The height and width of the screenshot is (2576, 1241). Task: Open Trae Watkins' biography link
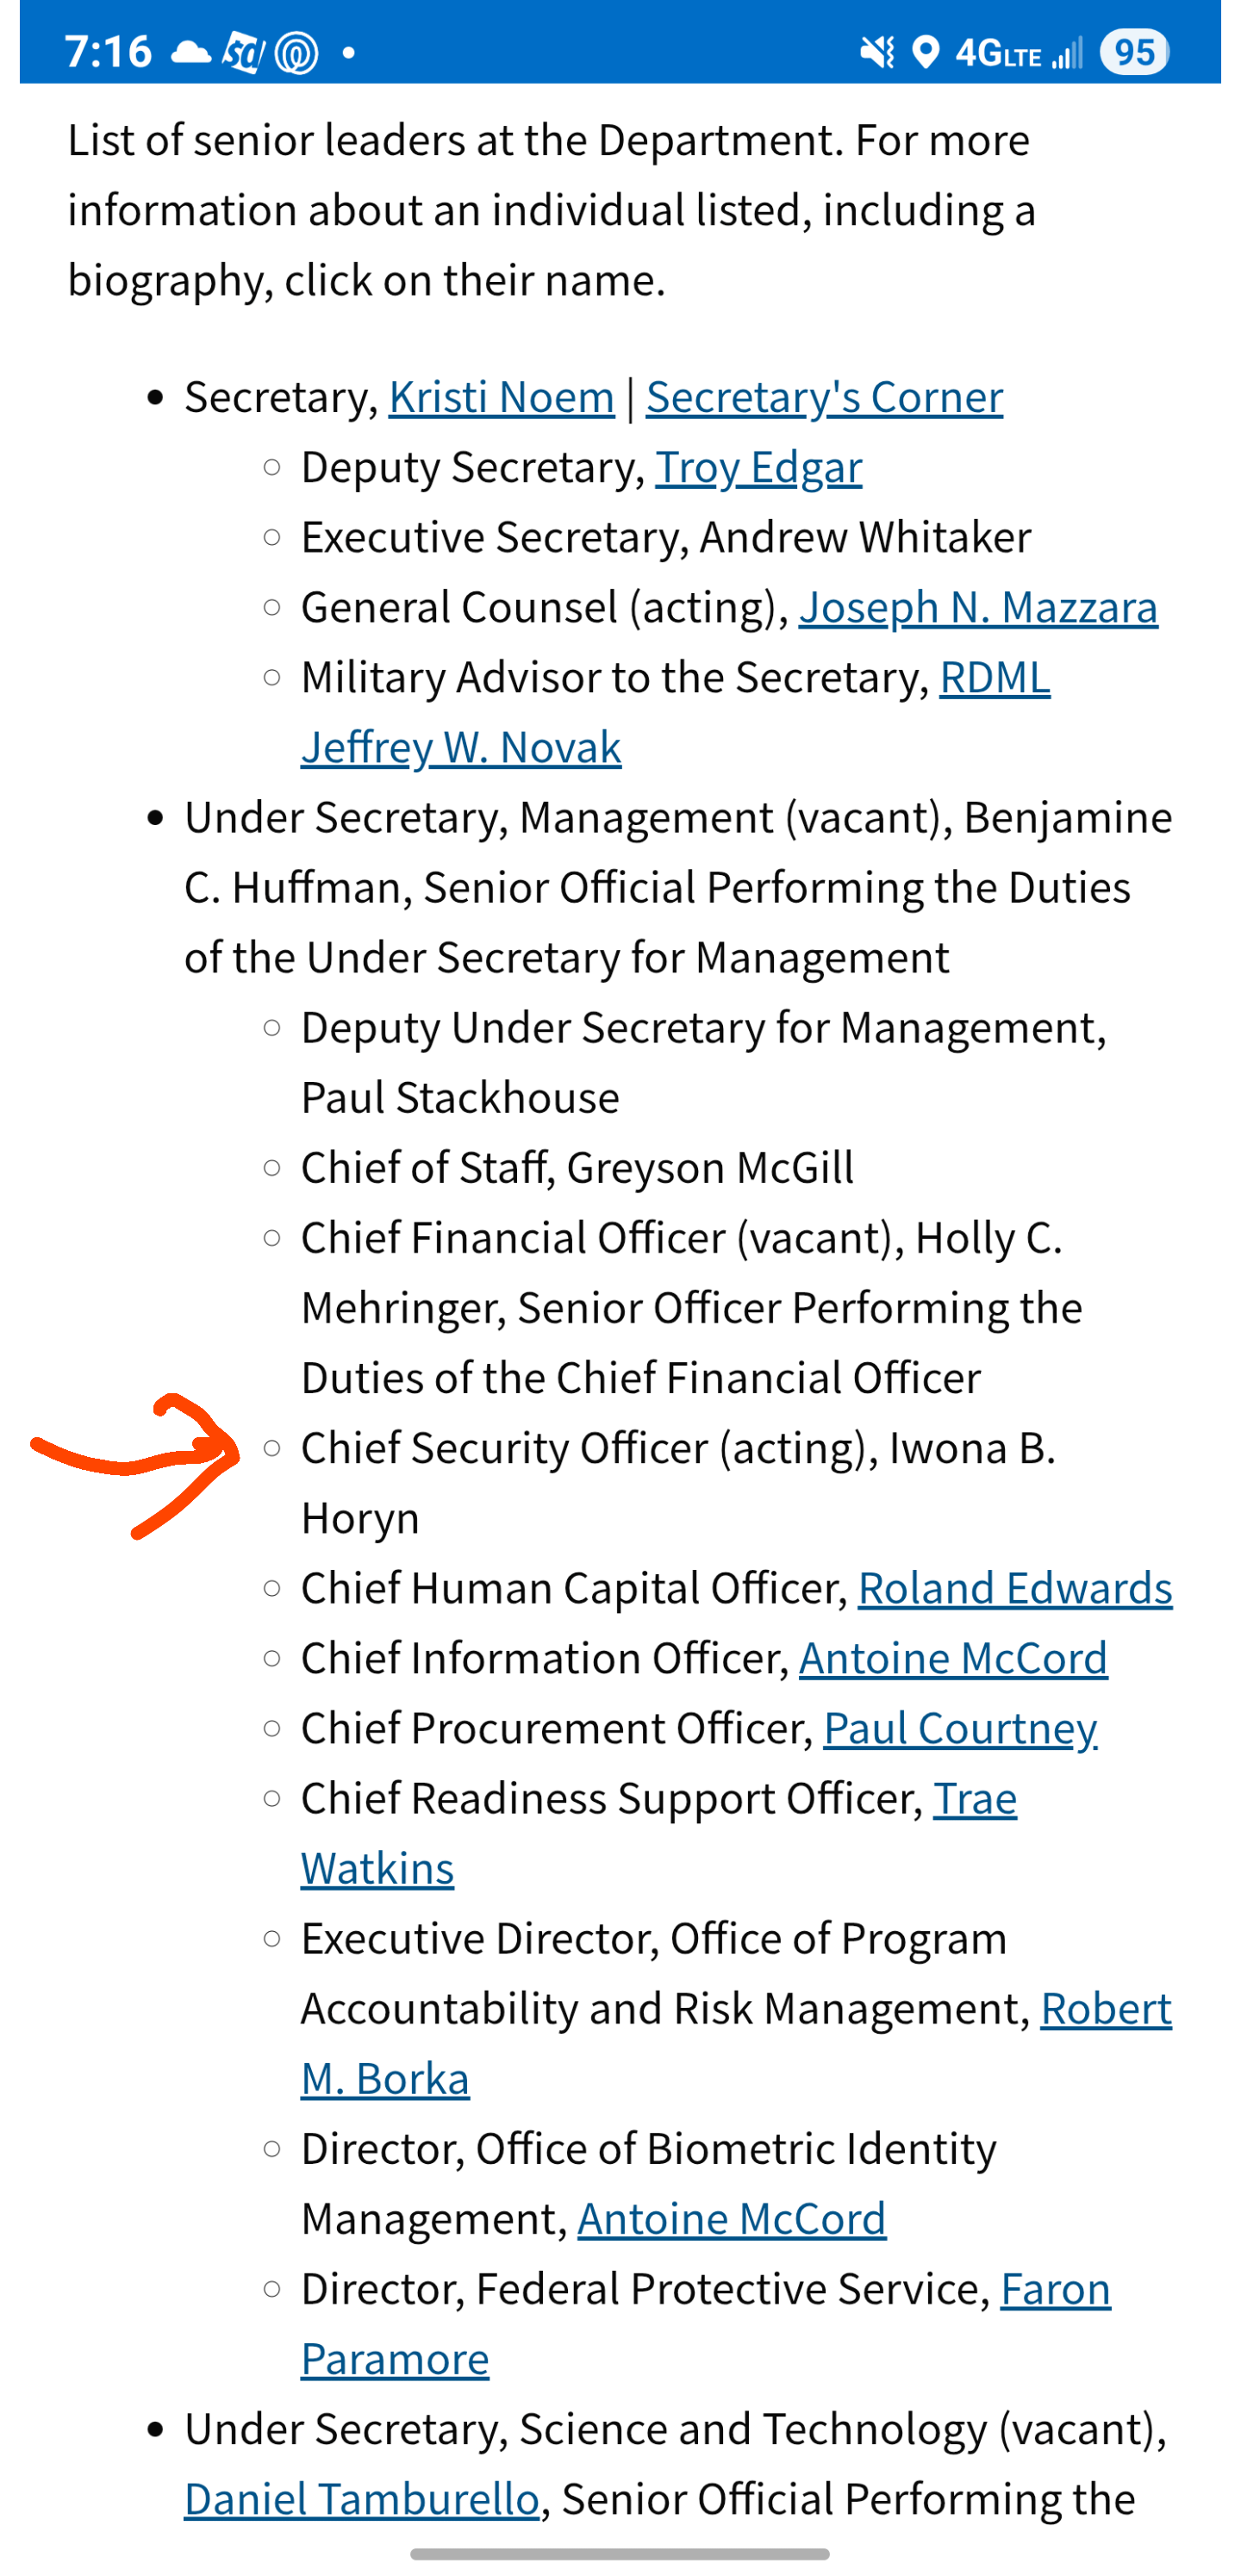pos(975,1798)
